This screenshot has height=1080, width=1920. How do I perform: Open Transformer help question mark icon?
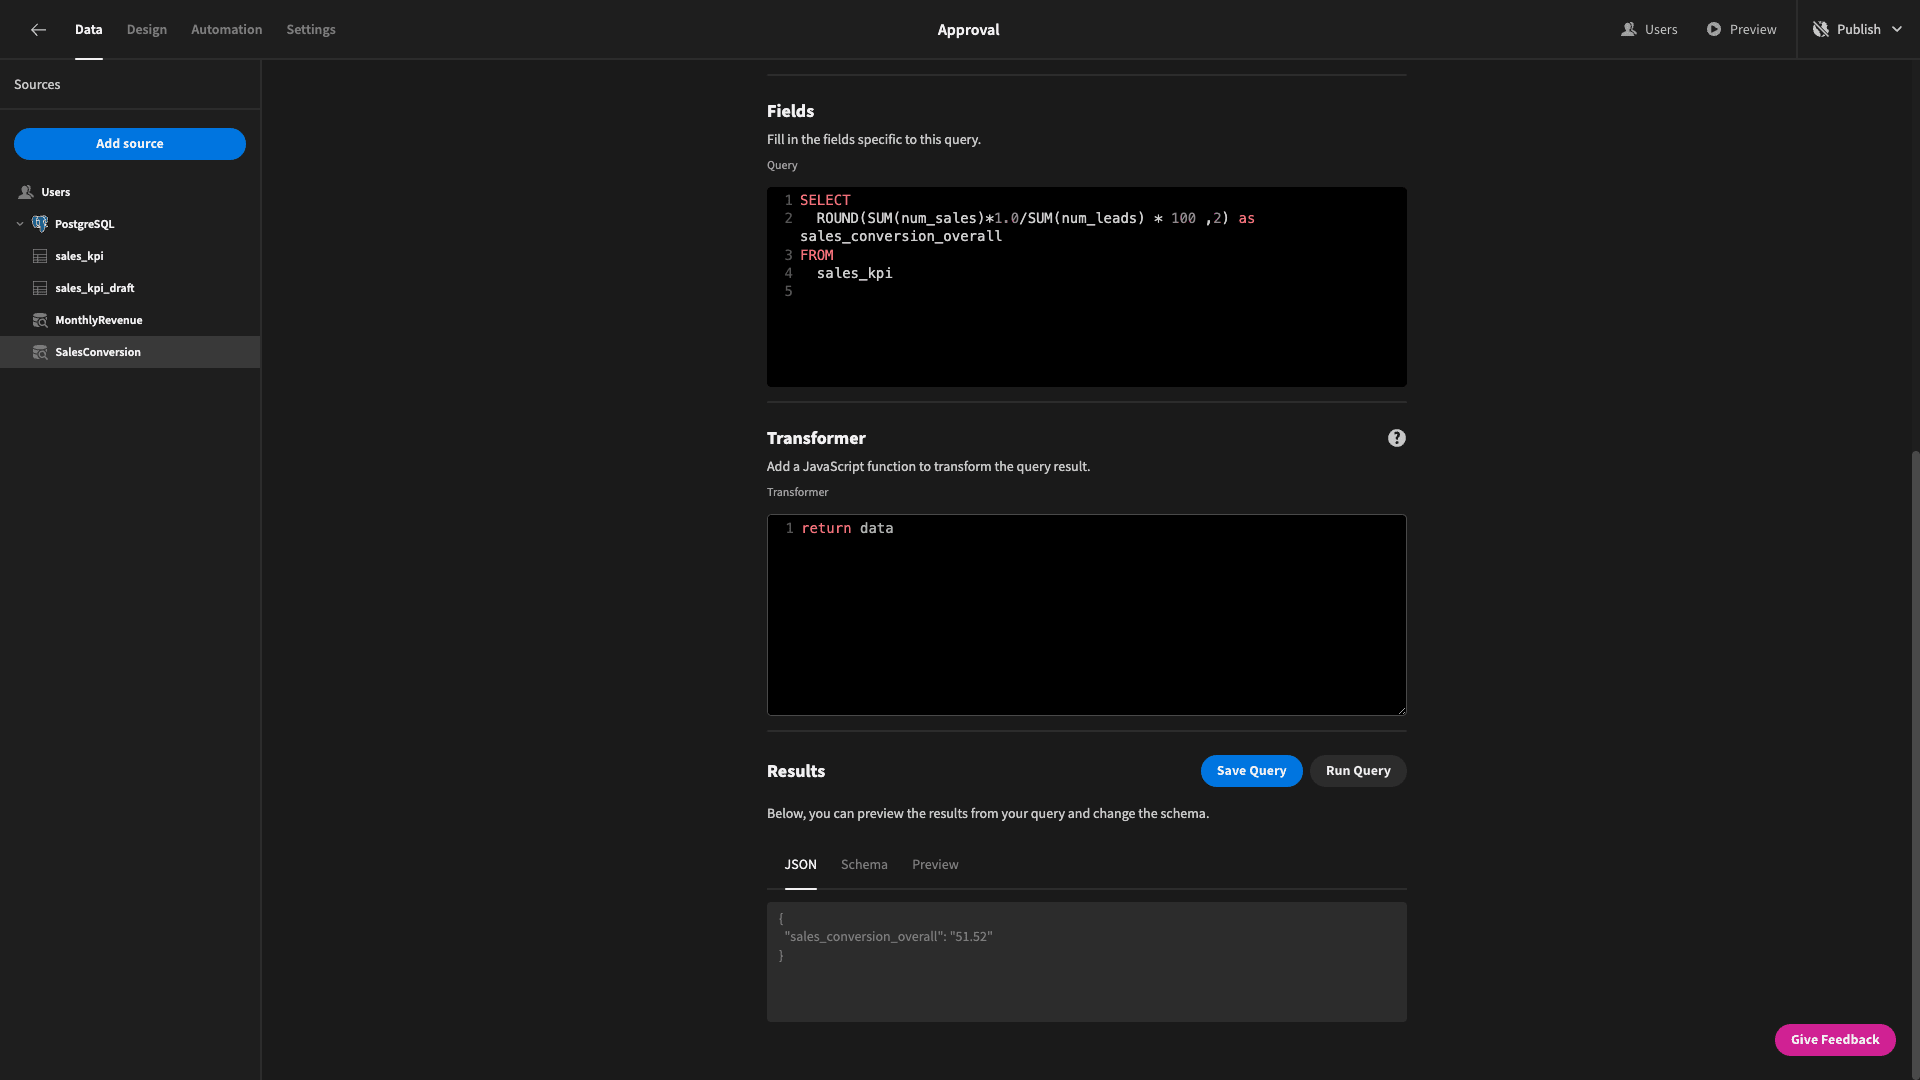(1397, 438)
